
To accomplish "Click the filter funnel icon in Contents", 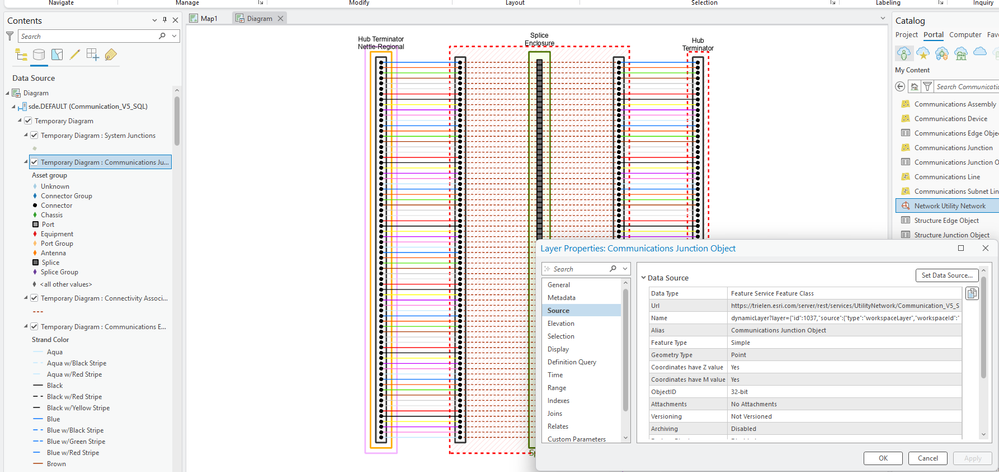I will [x=10, y=36].
